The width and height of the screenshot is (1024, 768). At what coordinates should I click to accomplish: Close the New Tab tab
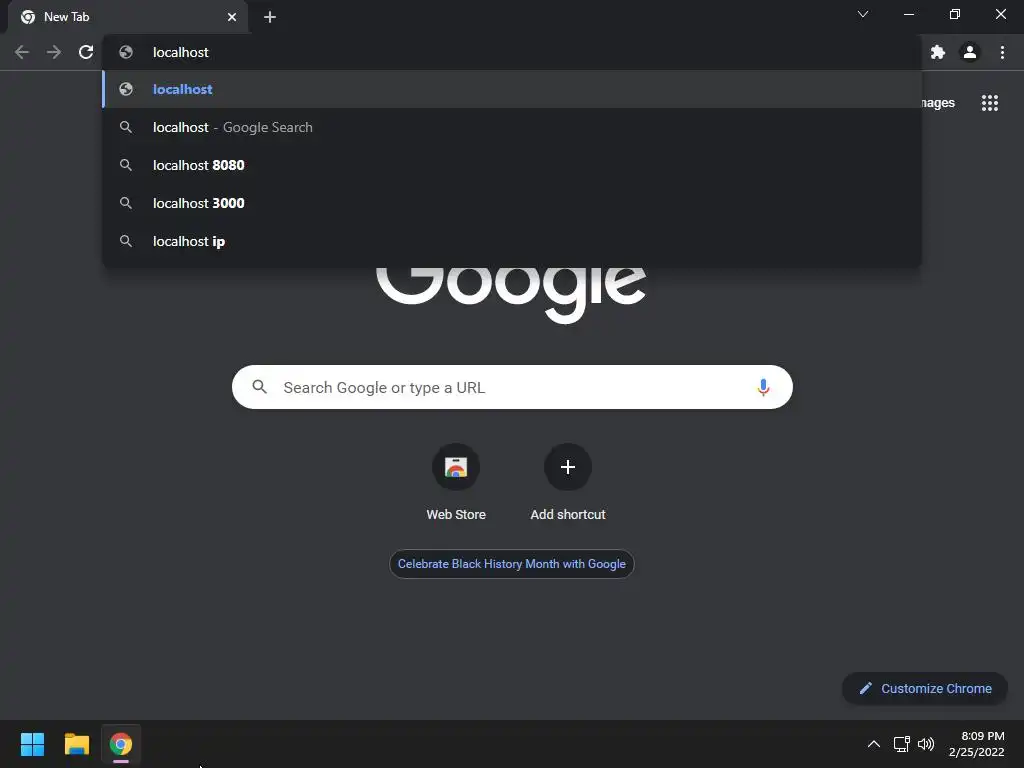click(232, 17)
